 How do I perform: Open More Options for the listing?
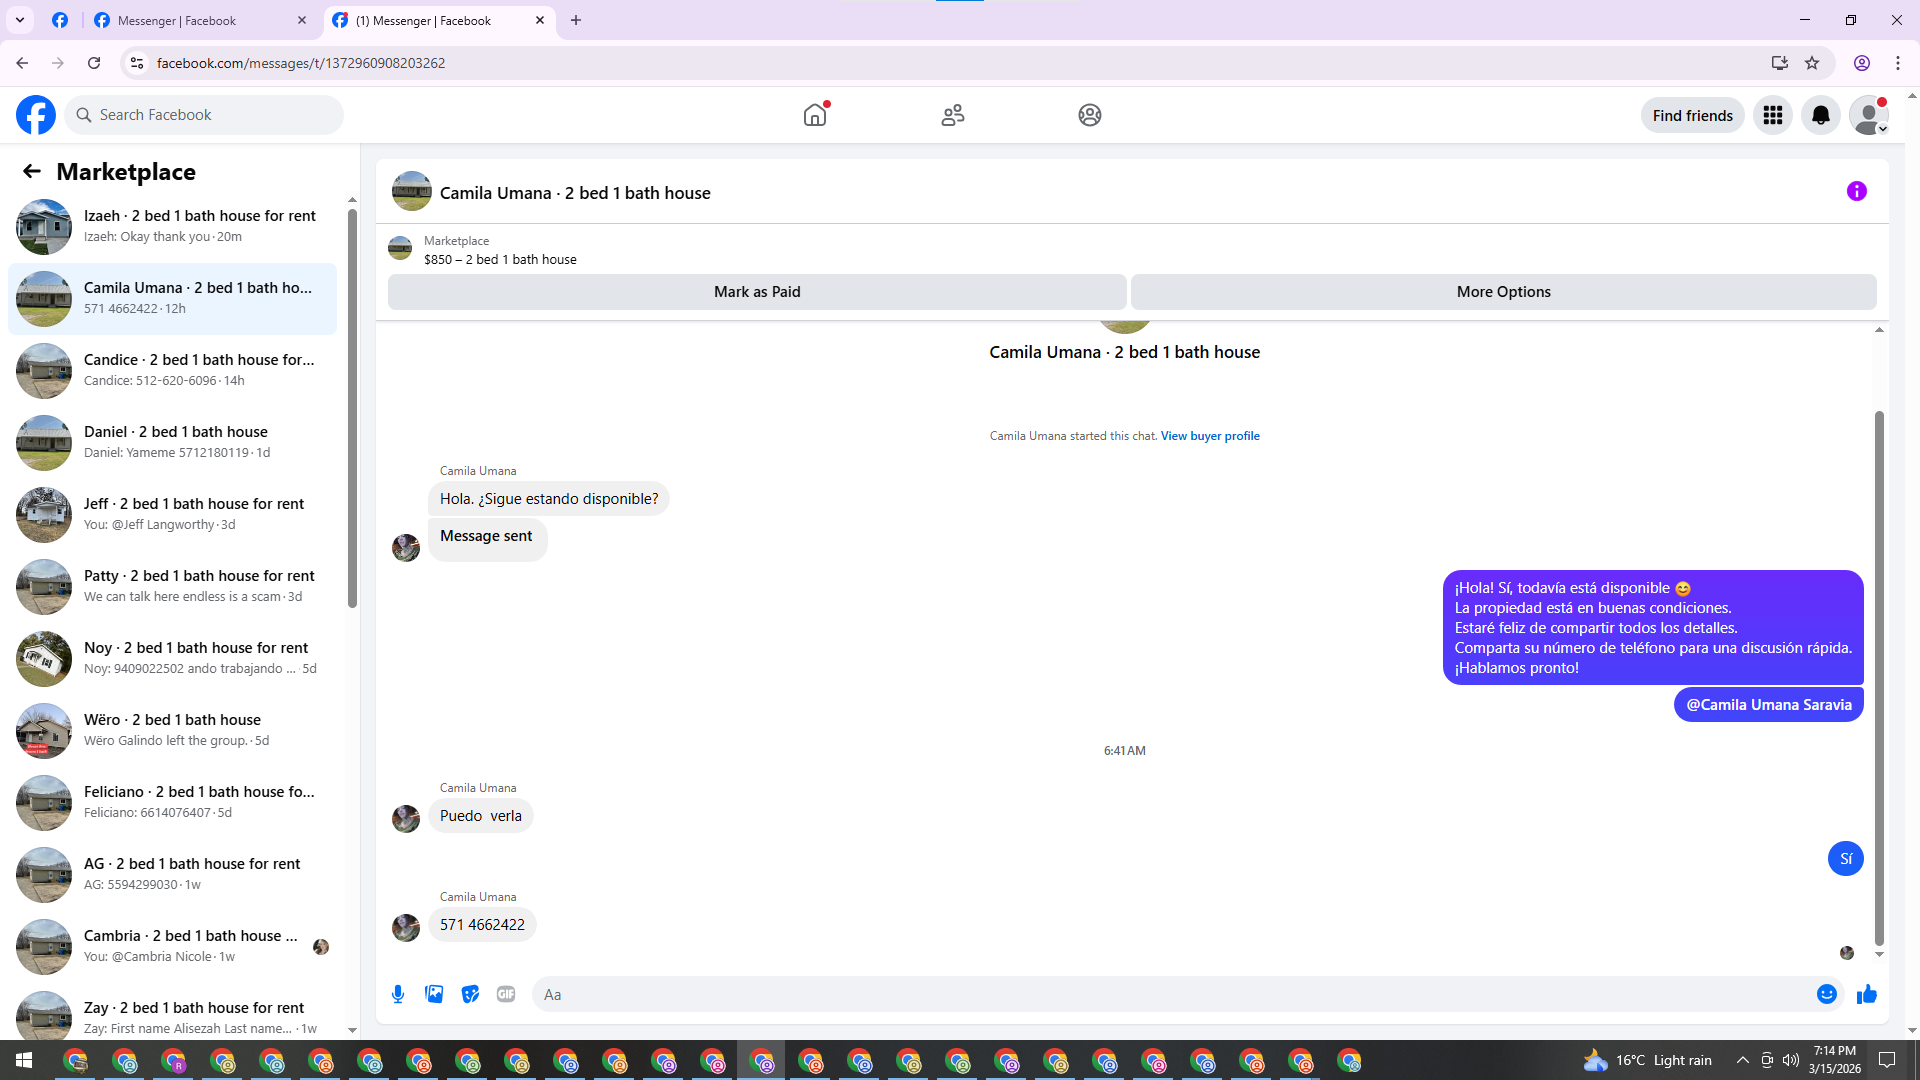point(1503,292)
